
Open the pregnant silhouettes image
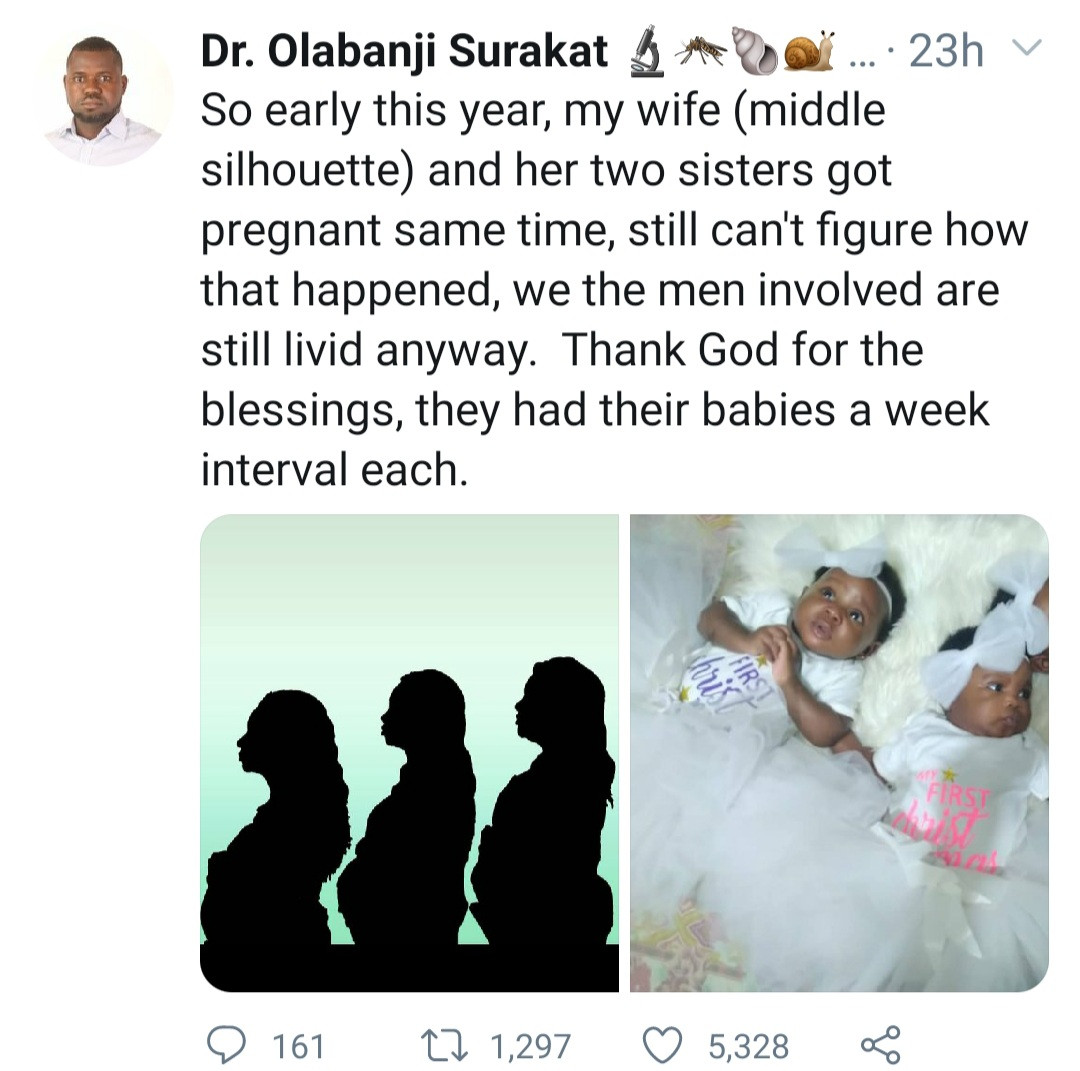pos(409,752)
